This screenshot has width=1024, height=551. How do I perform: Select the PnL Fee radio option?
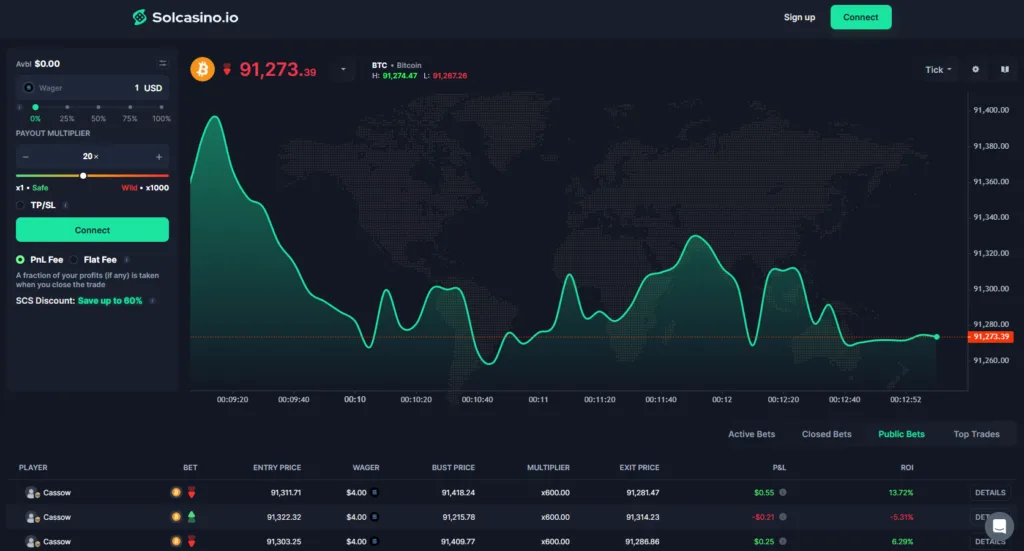click(21, 260)
